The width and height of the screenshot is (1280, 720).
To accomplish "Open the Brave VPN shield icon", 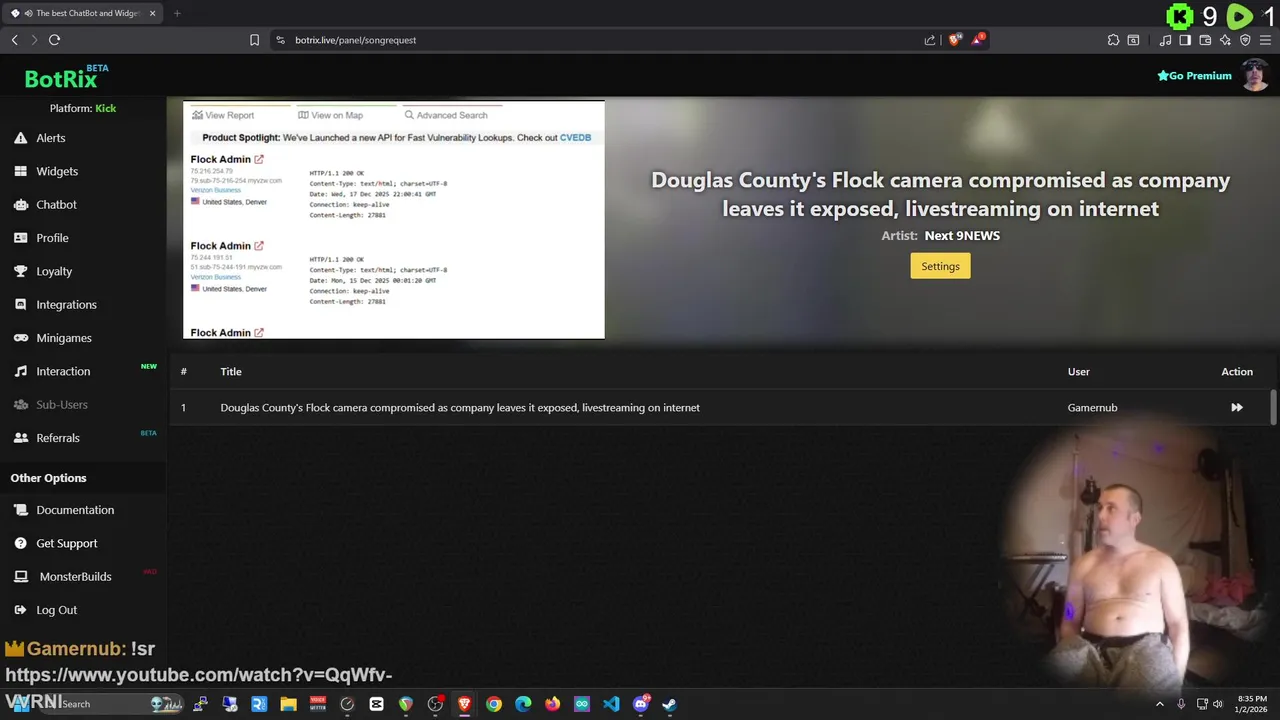I will [1245, 40].
